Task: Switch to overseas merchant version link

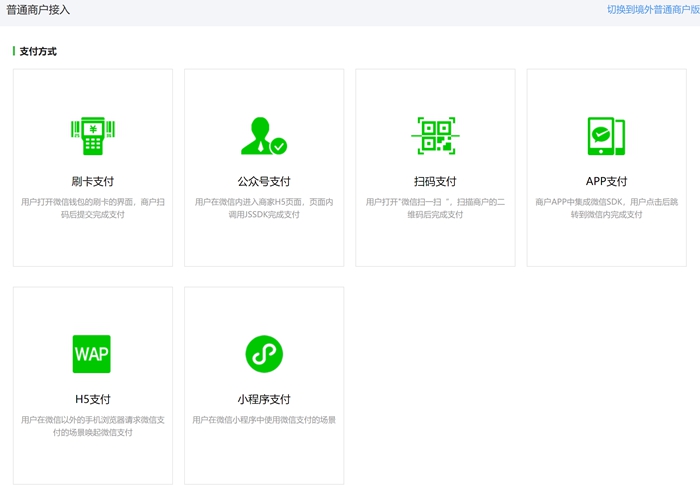Action: click(653, 10)
